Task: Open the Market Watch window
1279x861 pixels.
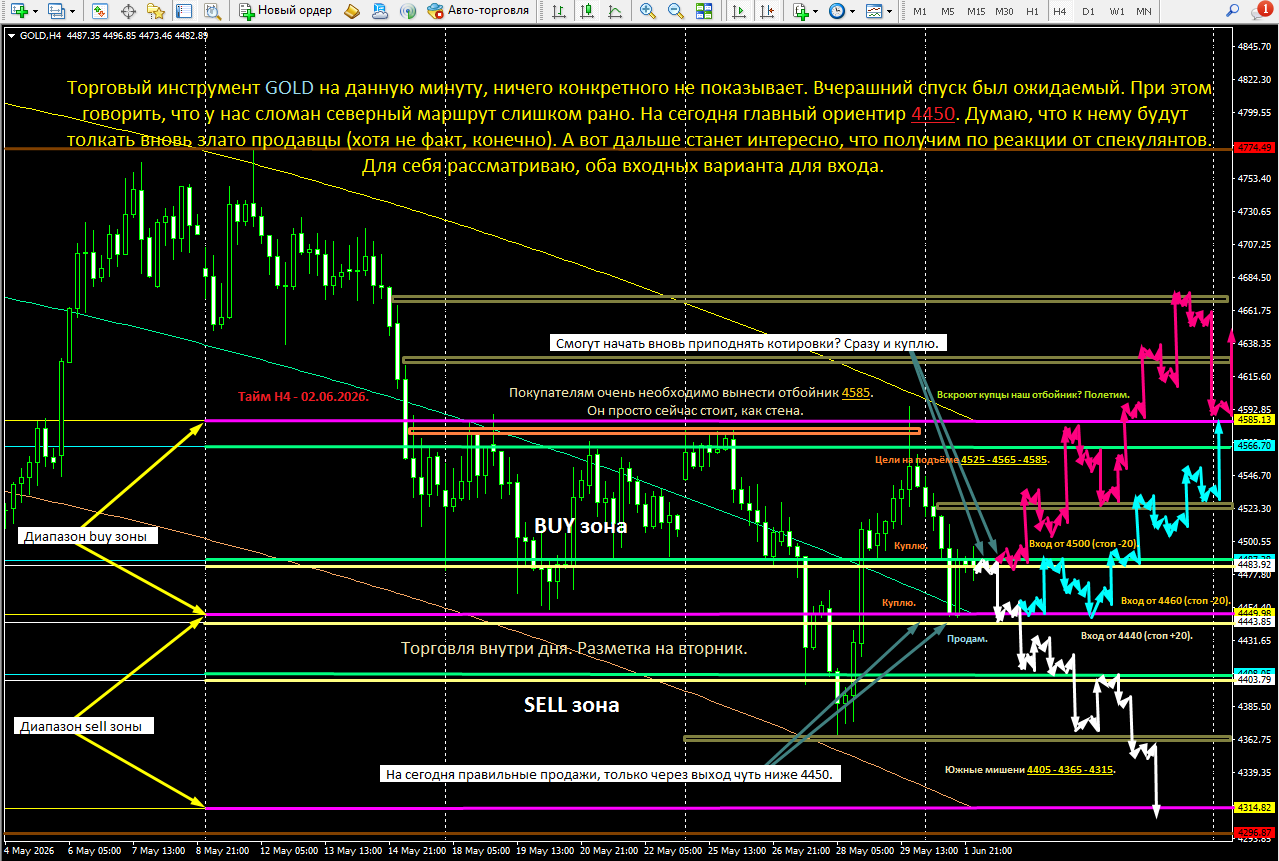Action: 99,11
